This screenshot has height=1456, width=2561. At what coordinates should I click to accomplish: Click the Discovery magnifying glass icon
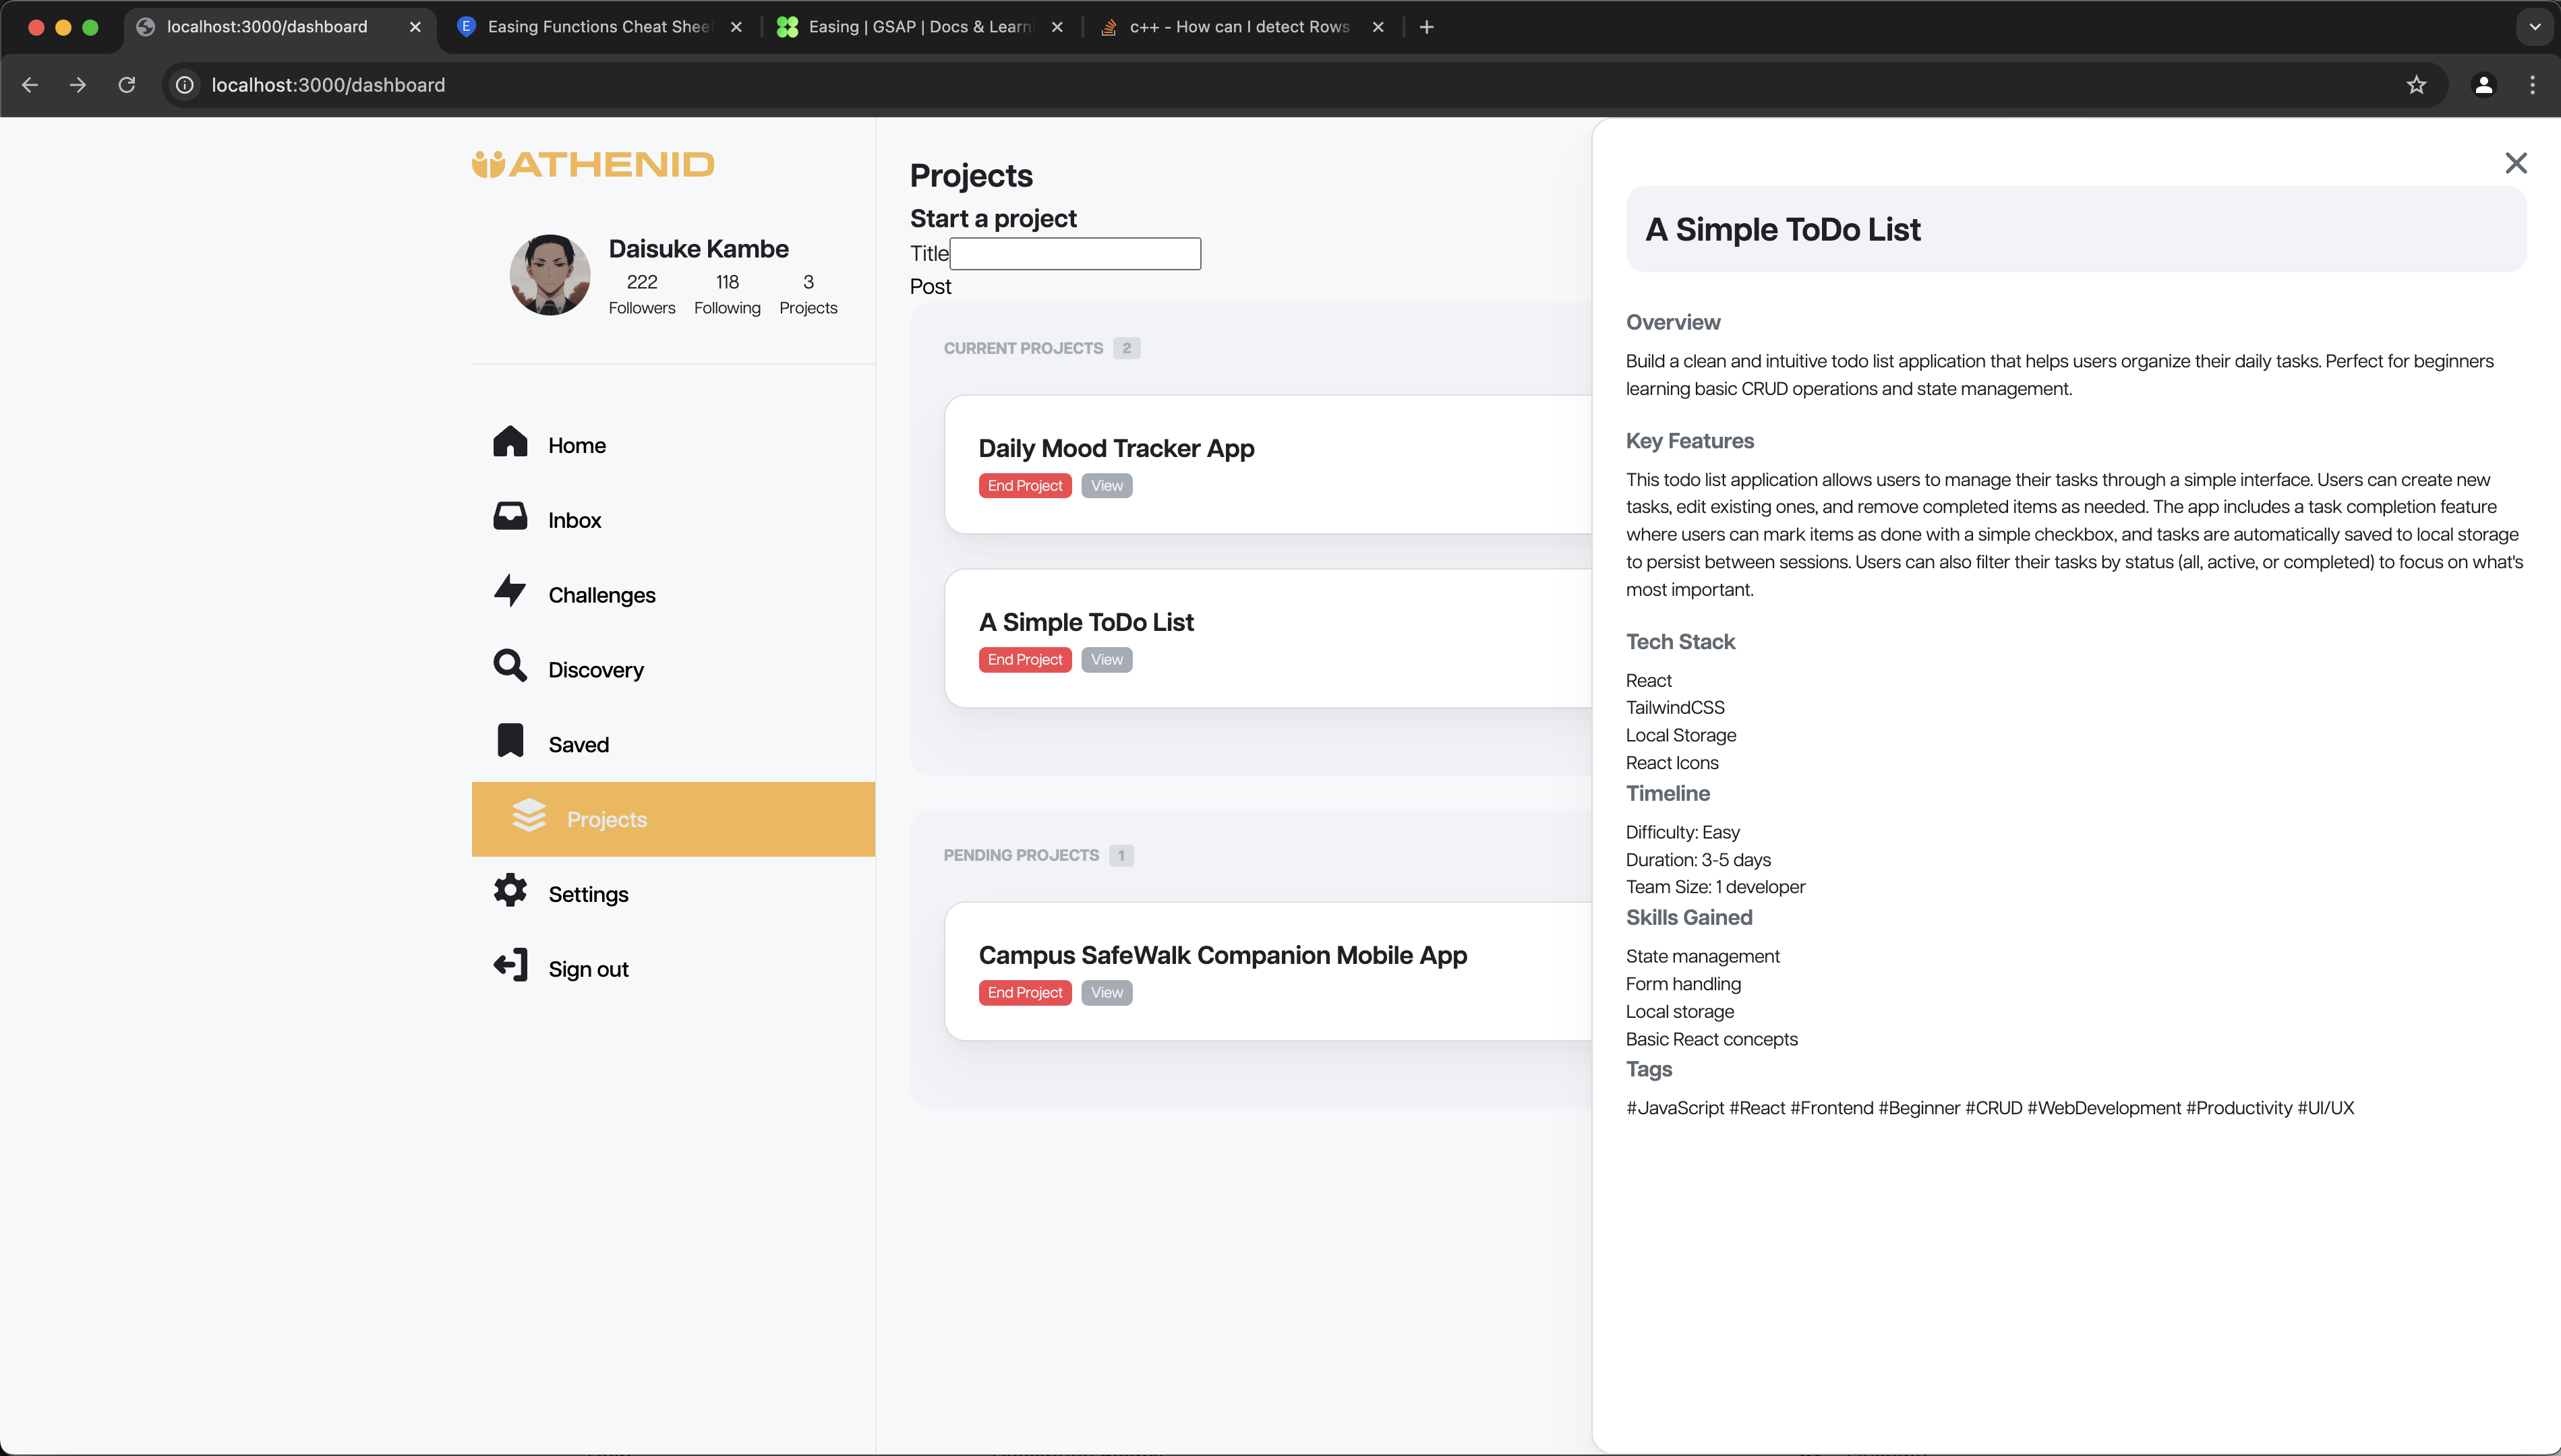pyautogui.click(x=510, y=666)
